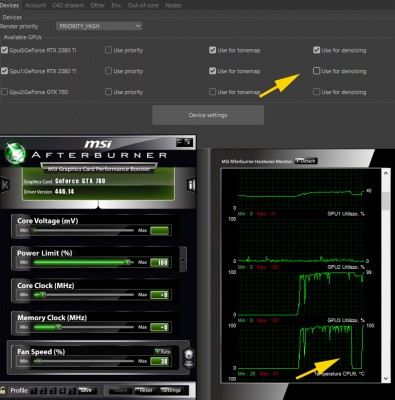Click the Afterburner Save profile button
The width and height of the screenshot is (395, 400).
pyautogui.click(x=87, y=390)
